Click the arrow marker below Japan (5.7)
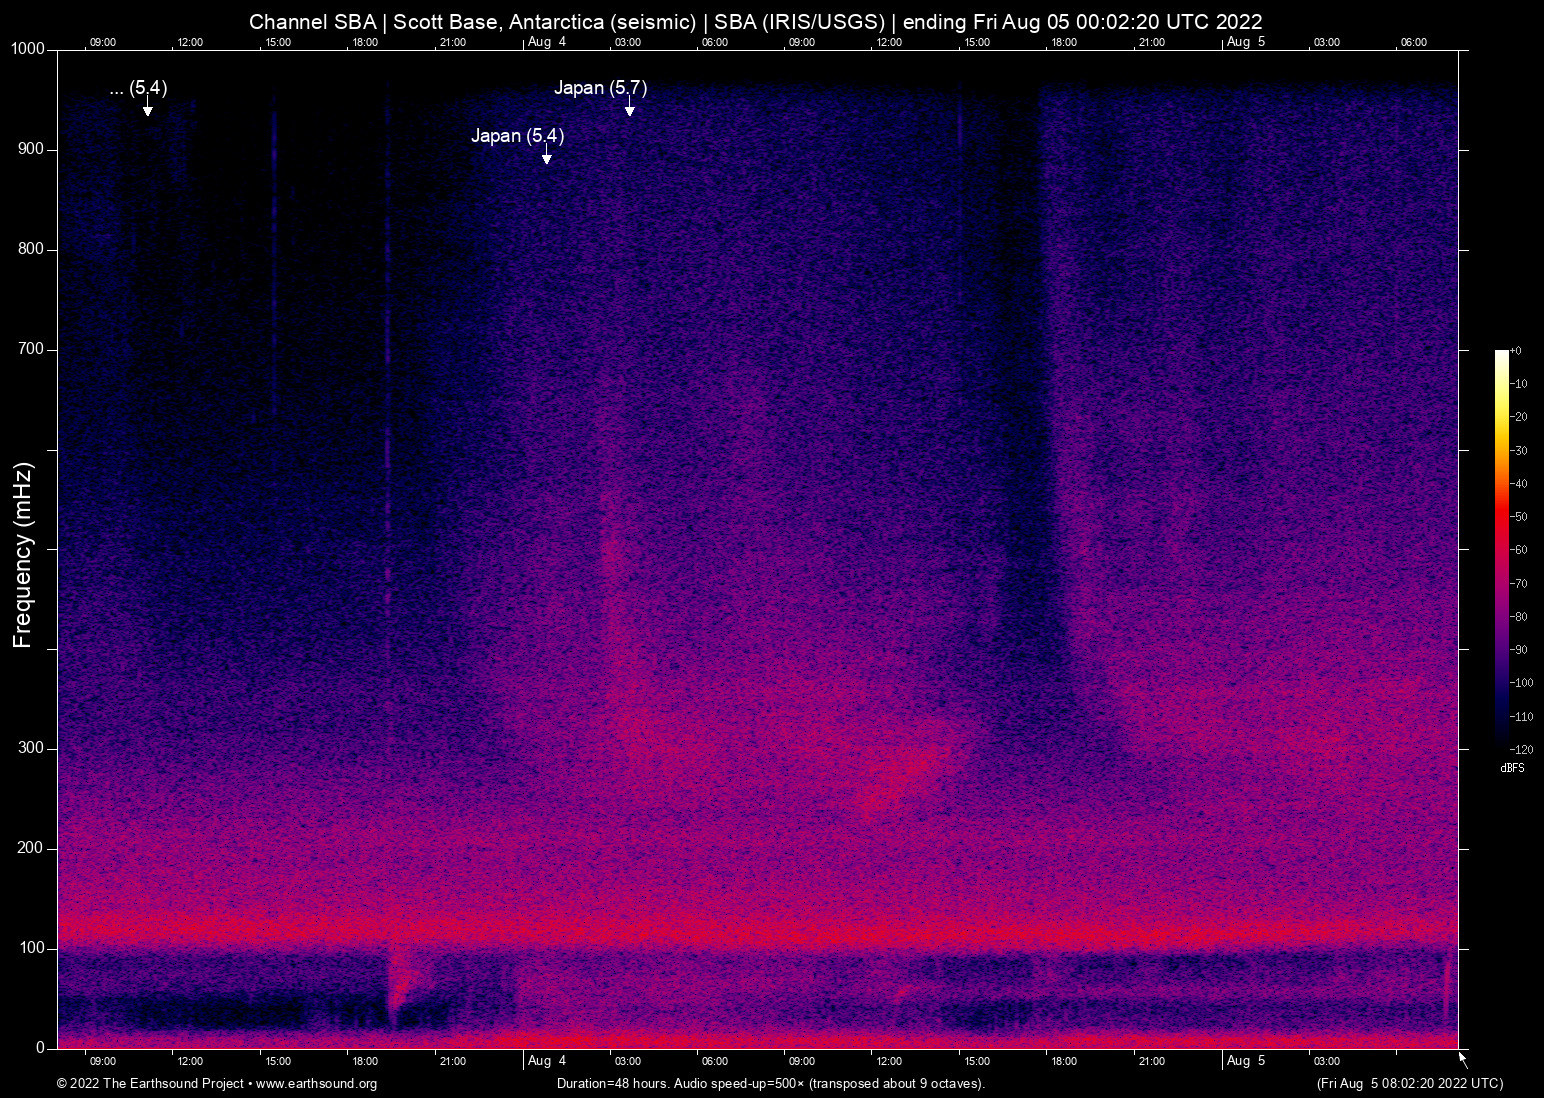Image resolution: width=1544 pixels, height=1098 pixels. click(629, 109)
